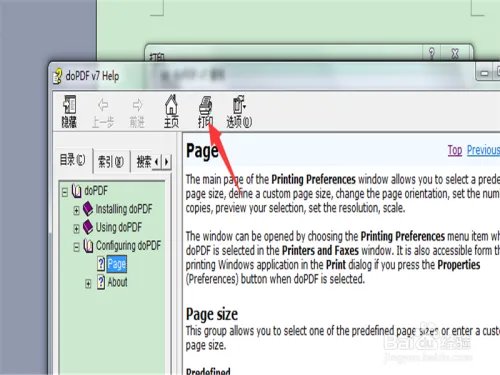Go to Home (主页) in help toolbar

coord(171,111)
